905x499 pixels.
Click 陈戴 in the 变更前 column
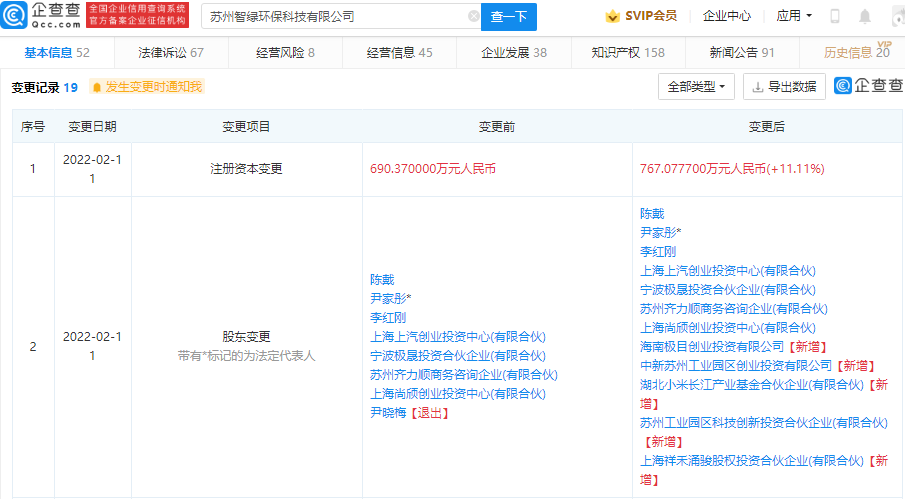click(x=382, y=280)
